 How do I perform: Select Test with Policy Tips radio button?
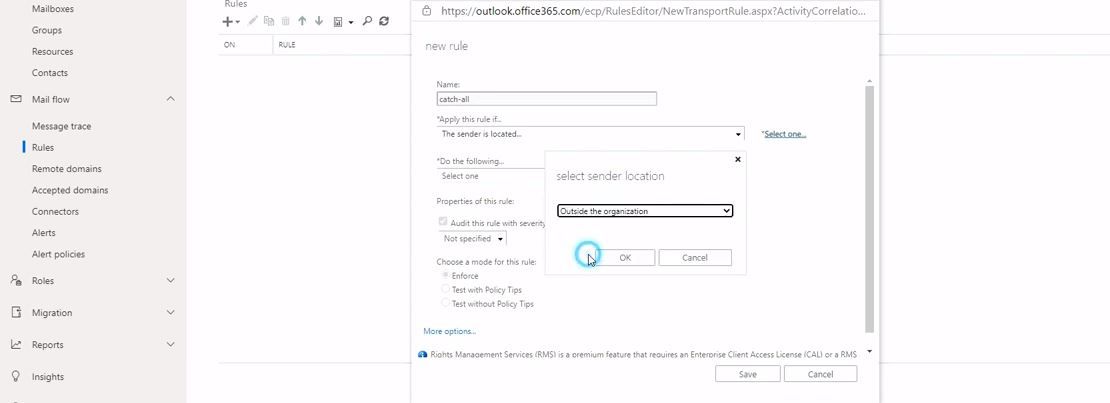click(445, 289)
